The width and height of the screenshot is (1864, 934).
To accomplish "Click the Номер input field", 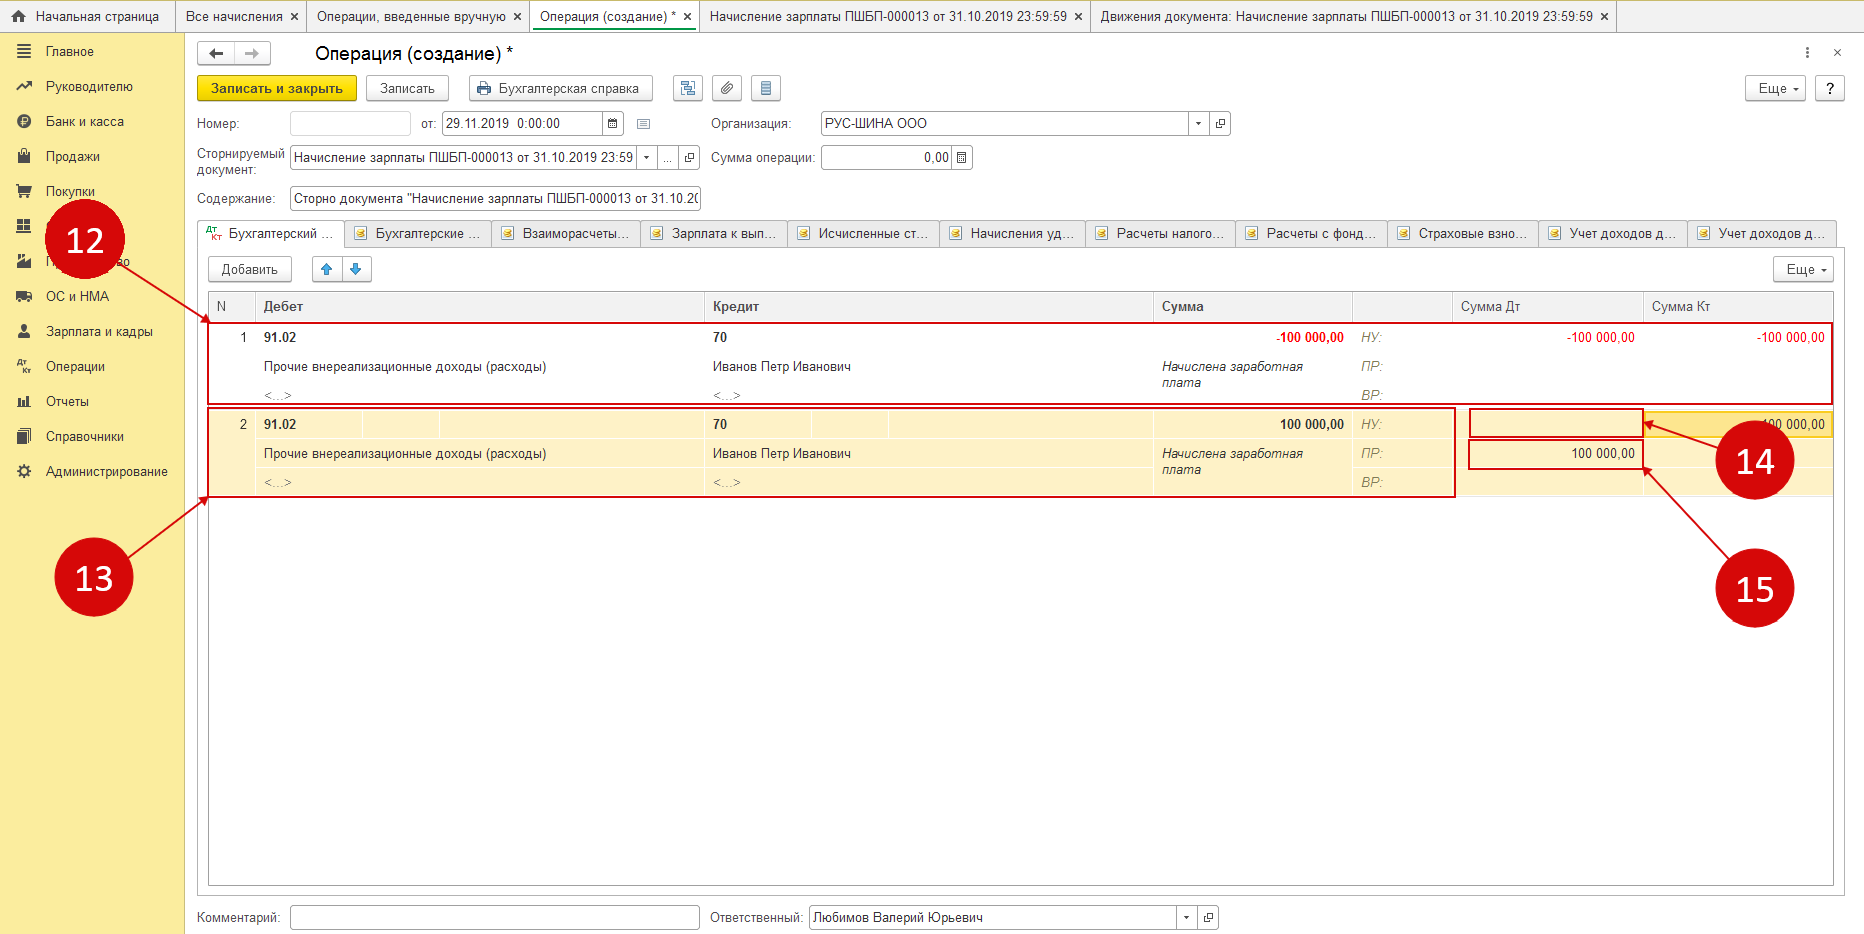I will [x=350, y=123].
